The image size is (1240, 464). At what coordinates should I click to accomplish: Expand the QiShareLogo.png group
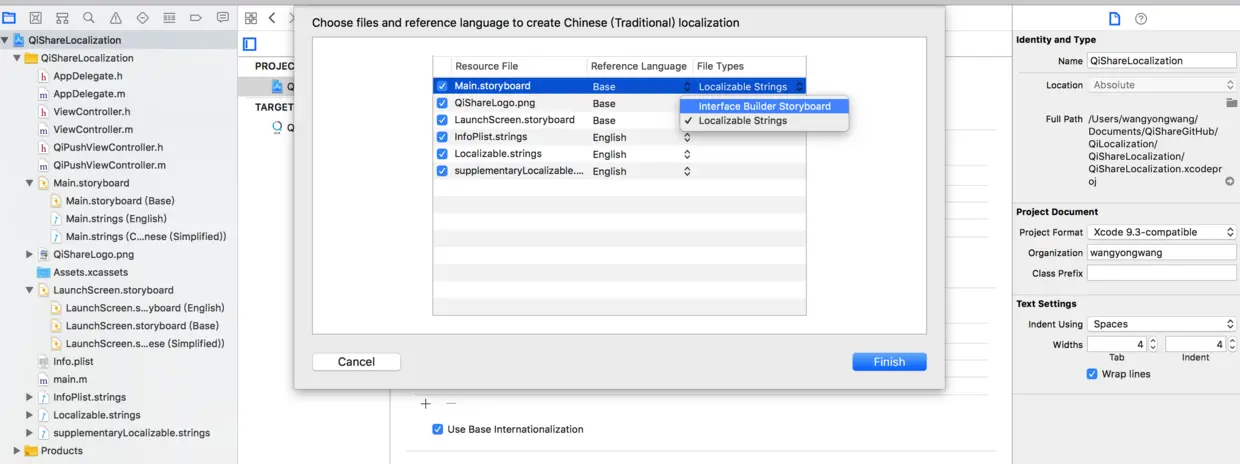pyautogui.click(x=29, y=254)
